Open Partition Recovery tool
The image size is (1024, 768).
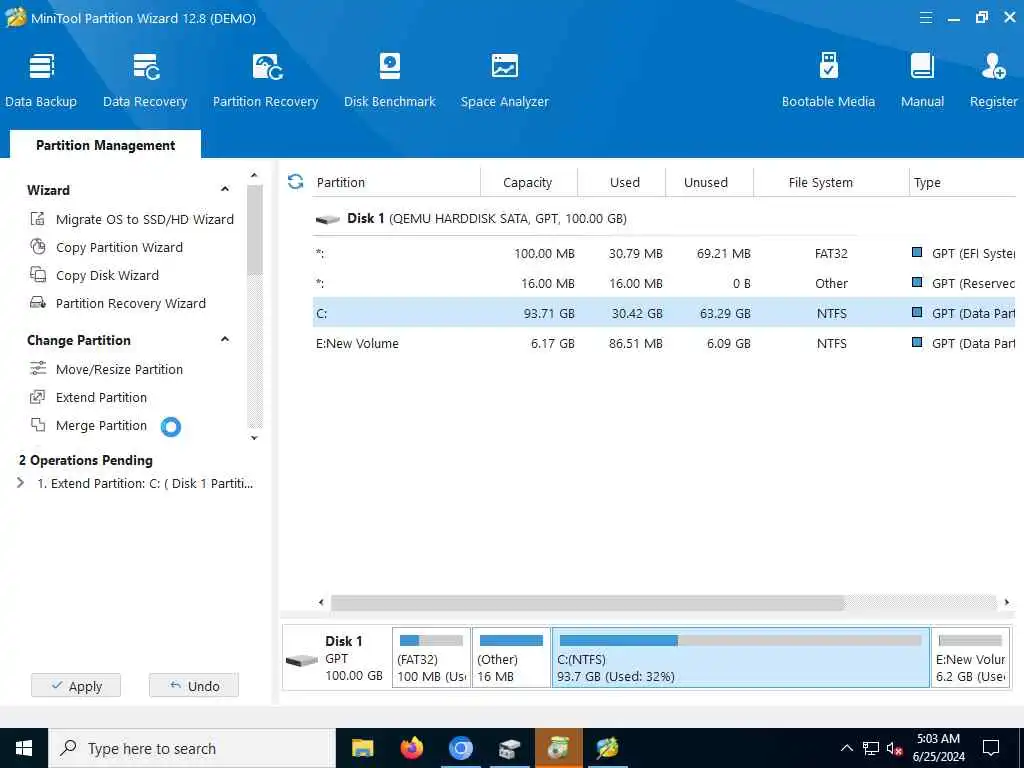[265, 80]
